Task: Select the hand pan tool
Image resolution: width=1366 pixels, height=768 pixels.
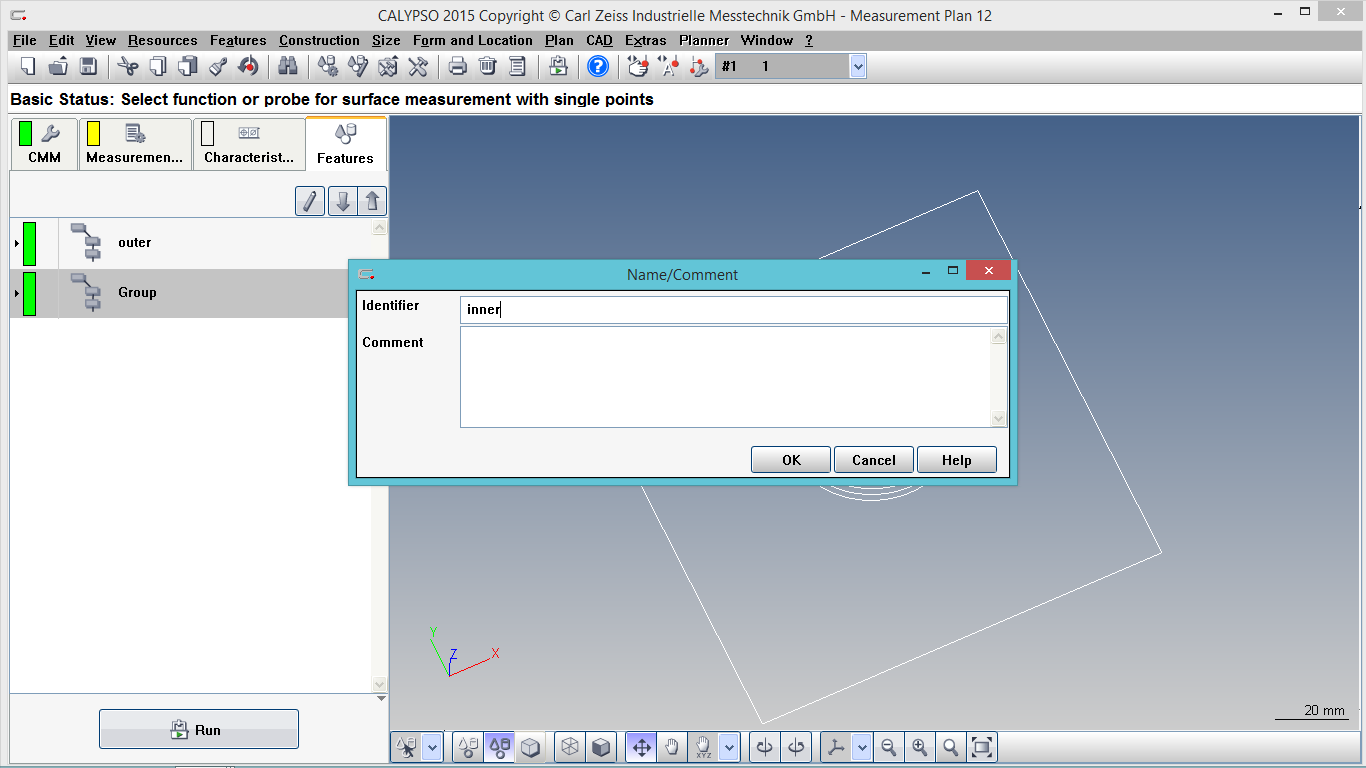Action: (671, 747)
